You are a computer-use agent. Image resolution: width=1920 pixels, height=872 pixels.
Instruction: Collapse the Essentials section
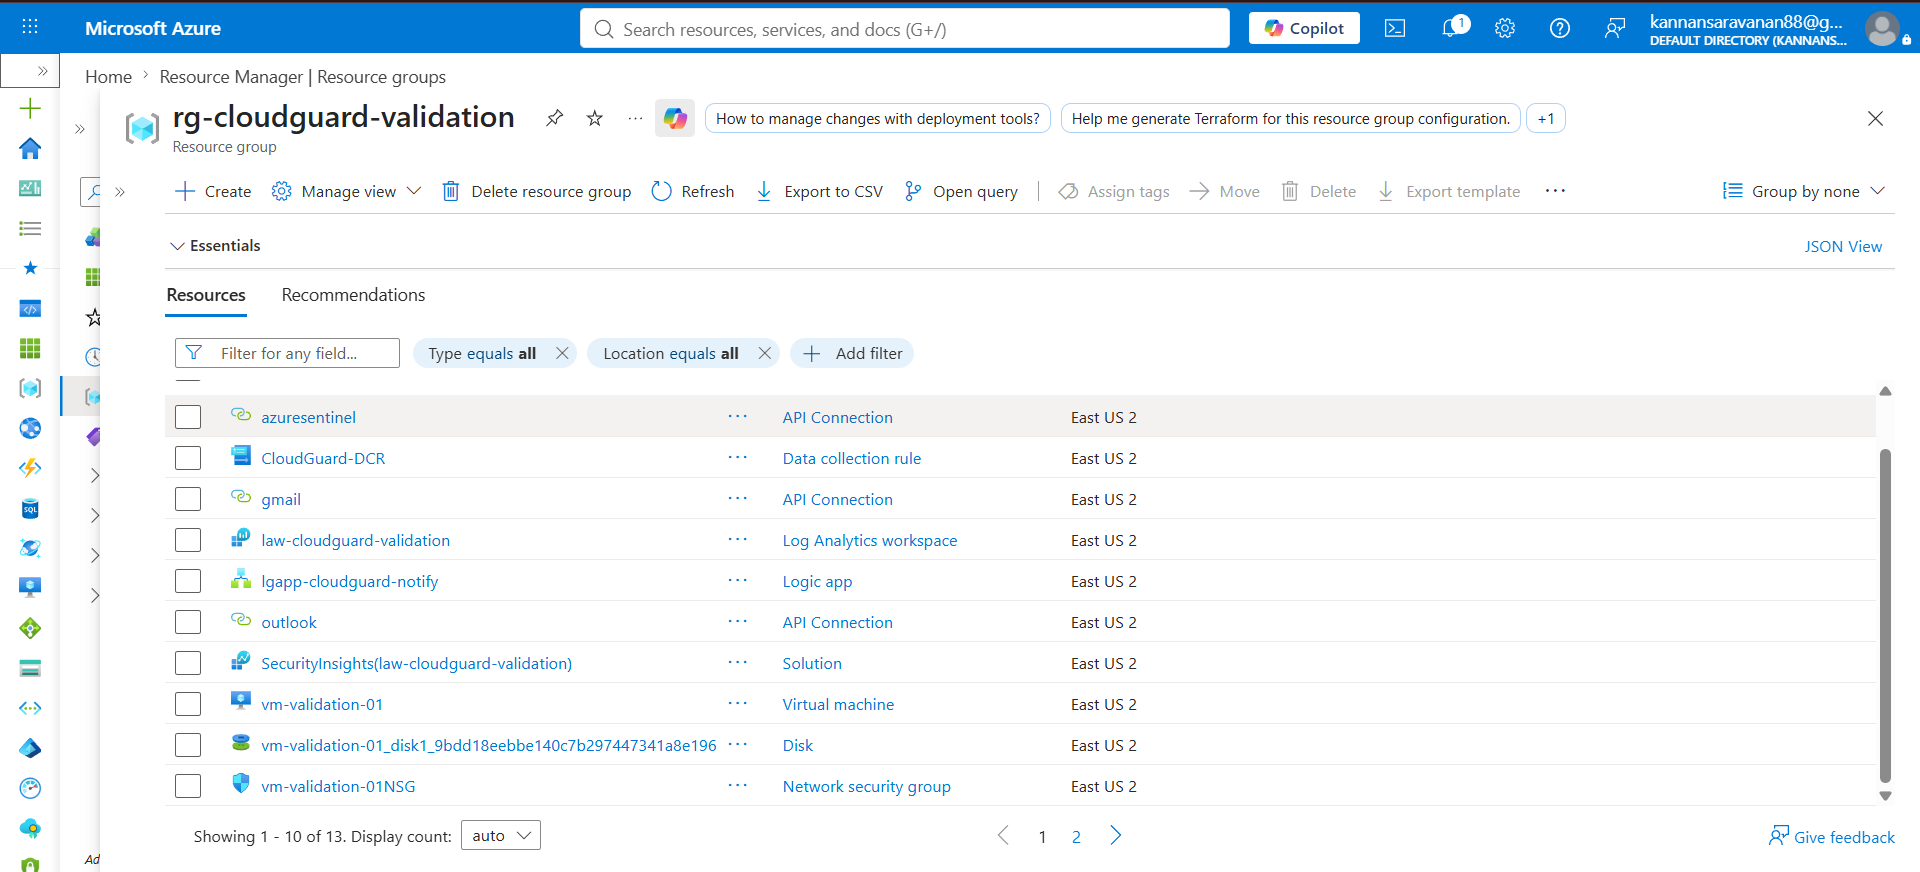[x=215, y=245]
